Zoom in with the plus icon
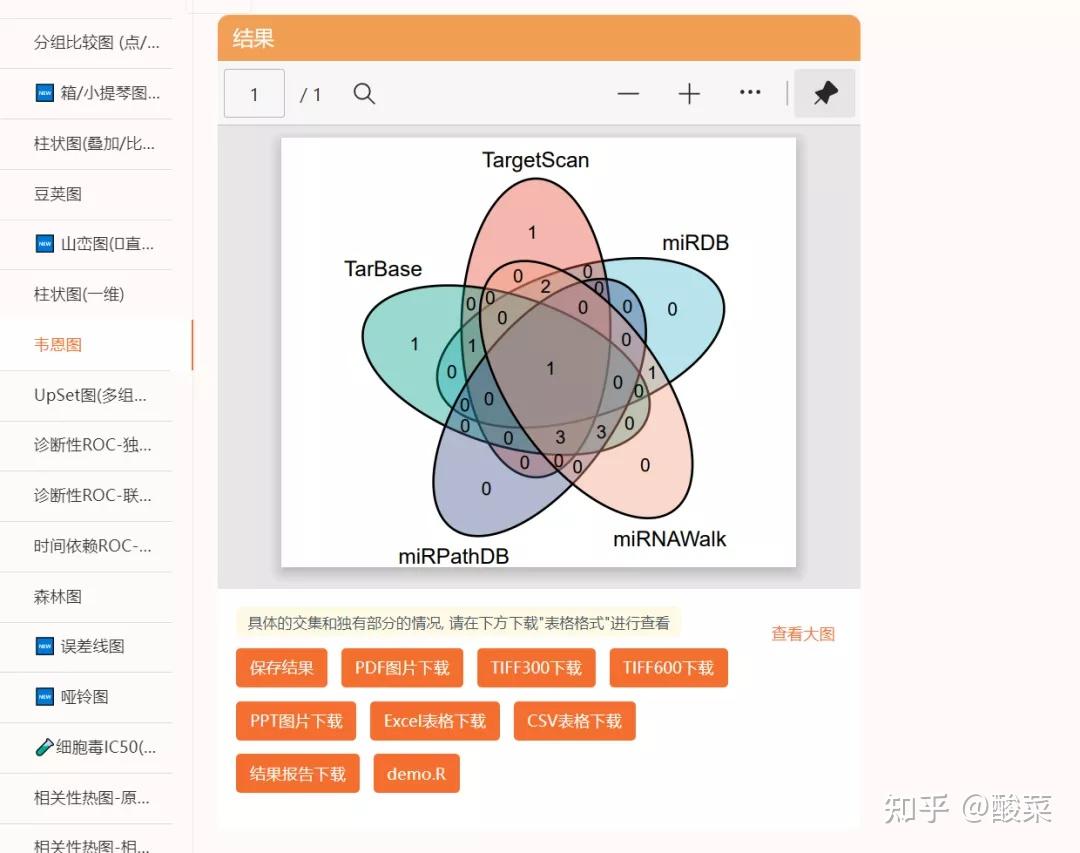 [x=689, y=93]
